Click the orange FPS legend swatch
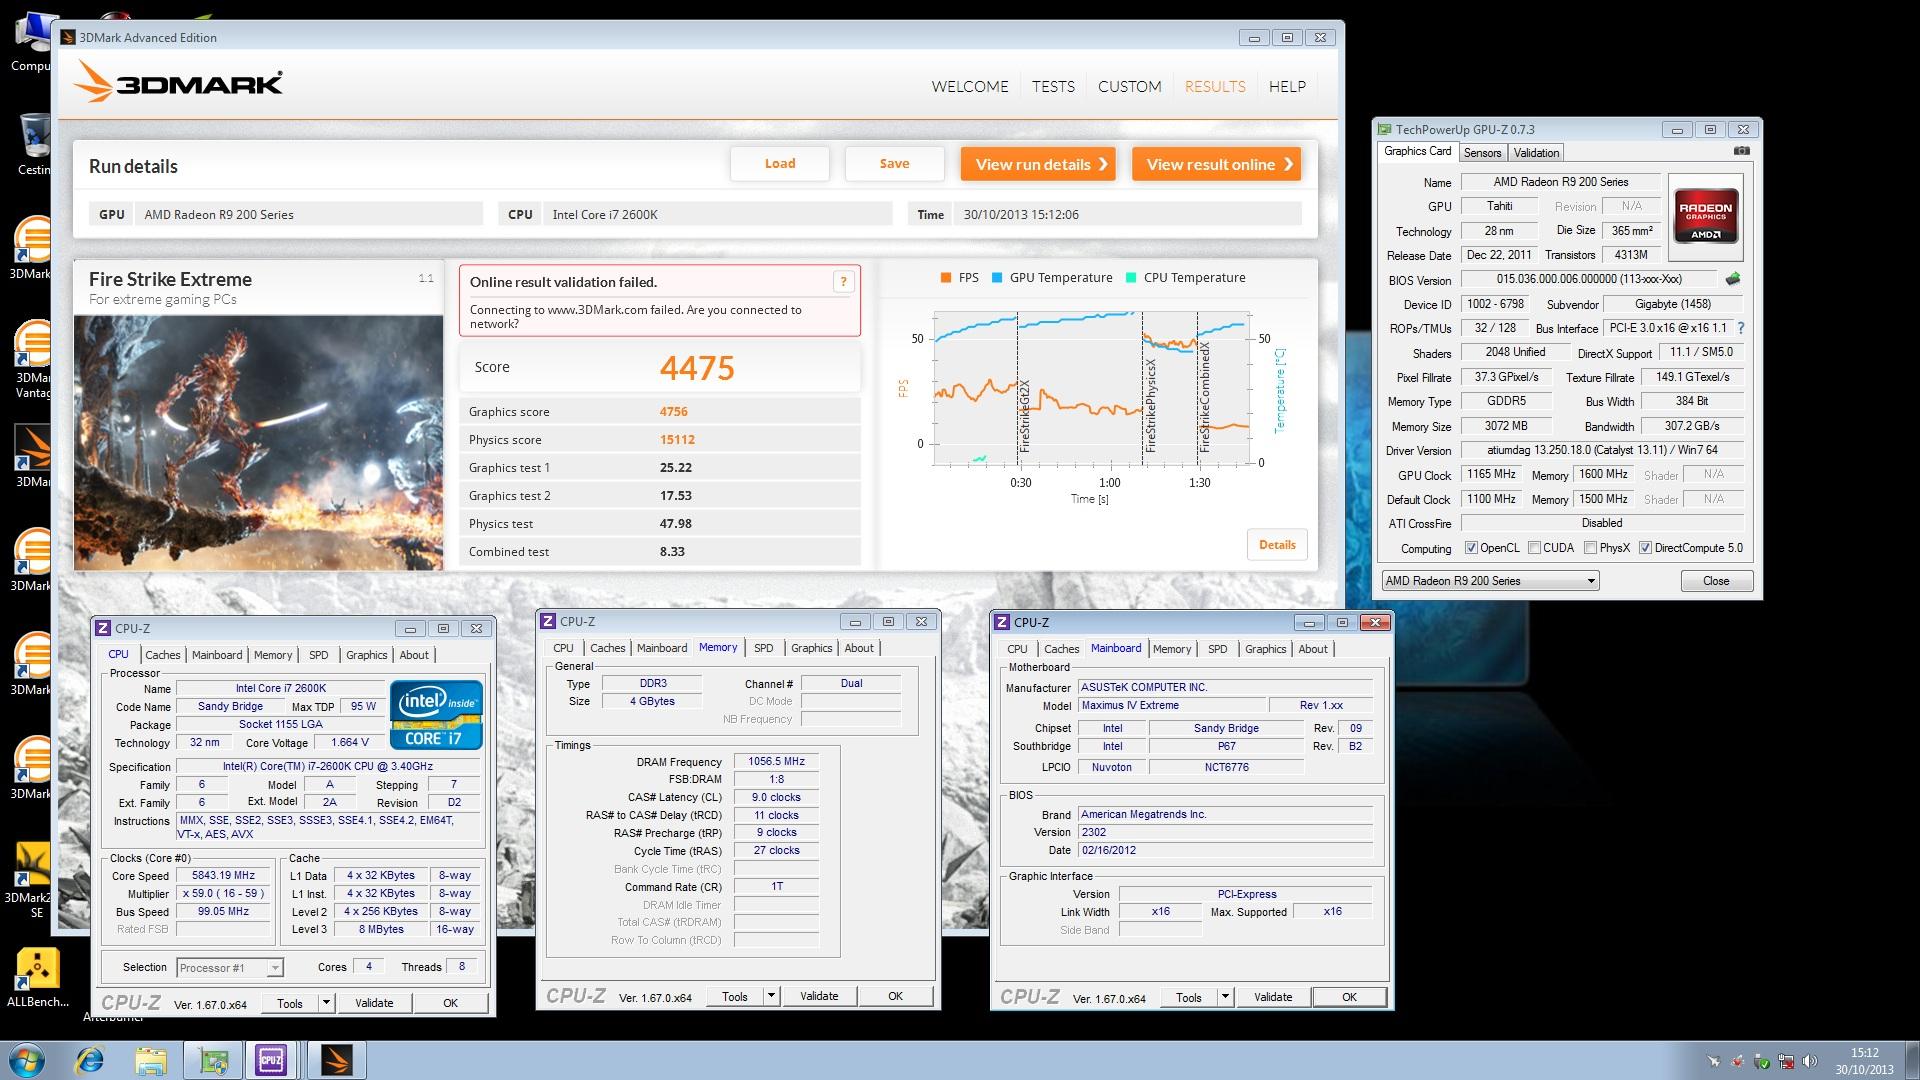 [945, 278]
